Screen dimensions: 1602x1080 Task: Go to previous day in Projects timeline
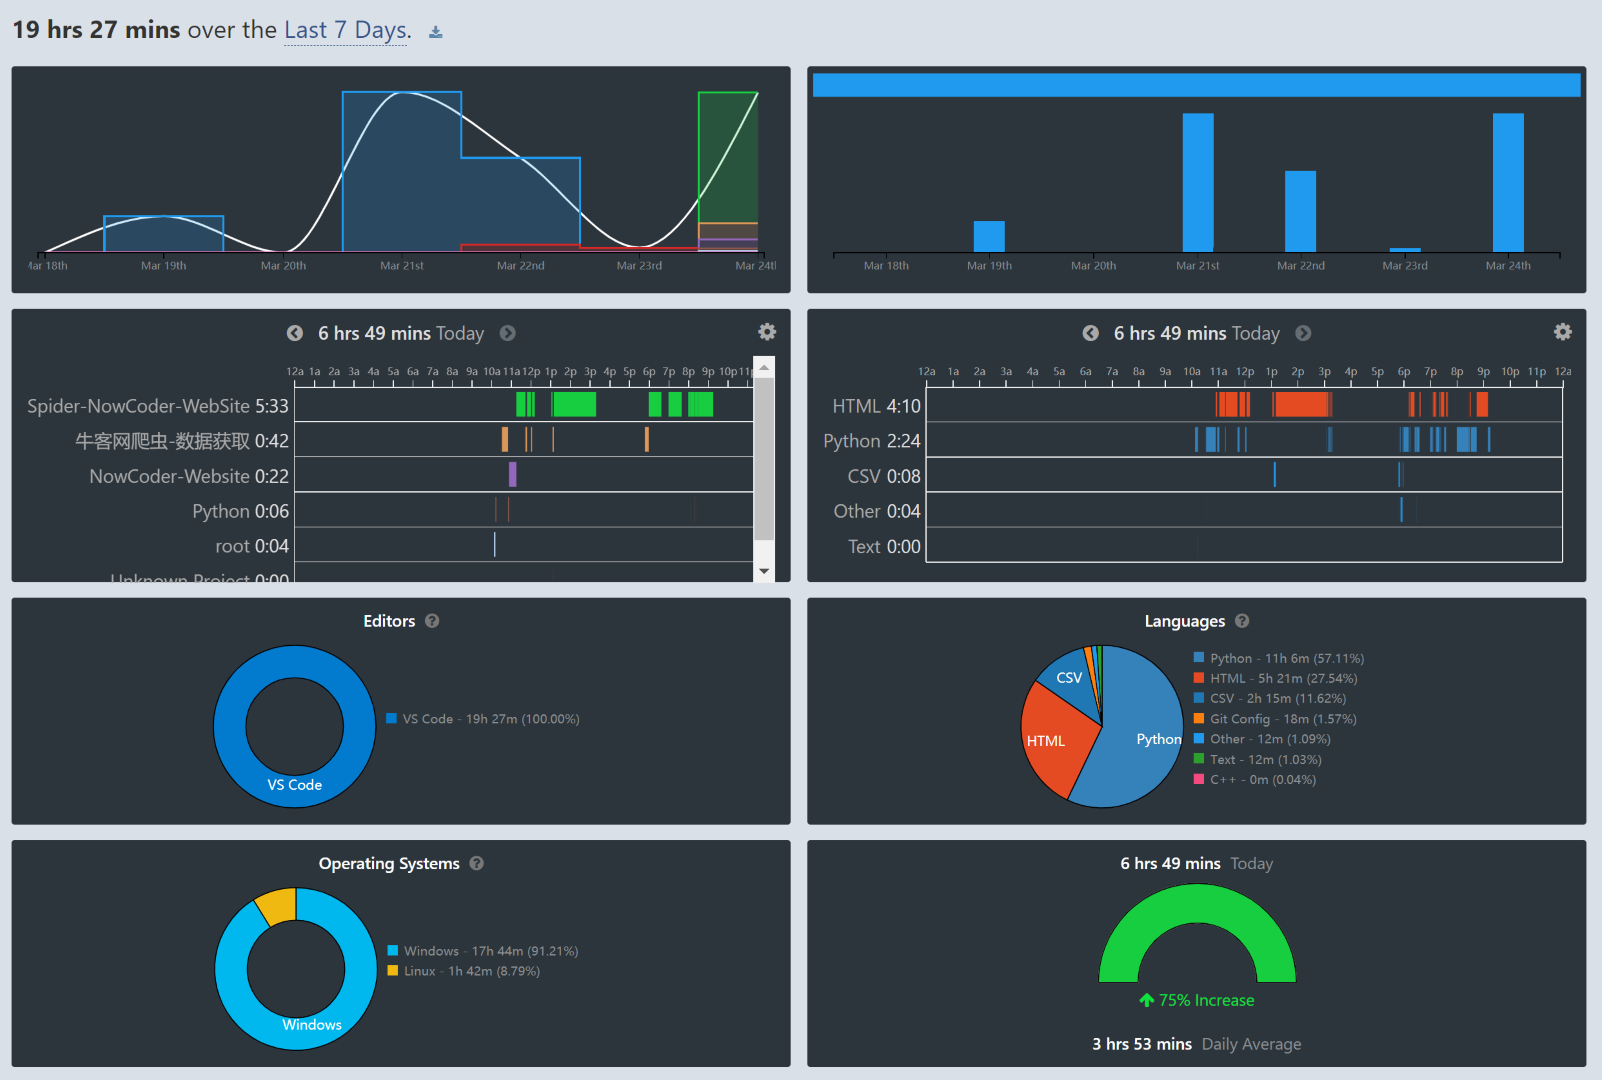(x=295, y=333)
